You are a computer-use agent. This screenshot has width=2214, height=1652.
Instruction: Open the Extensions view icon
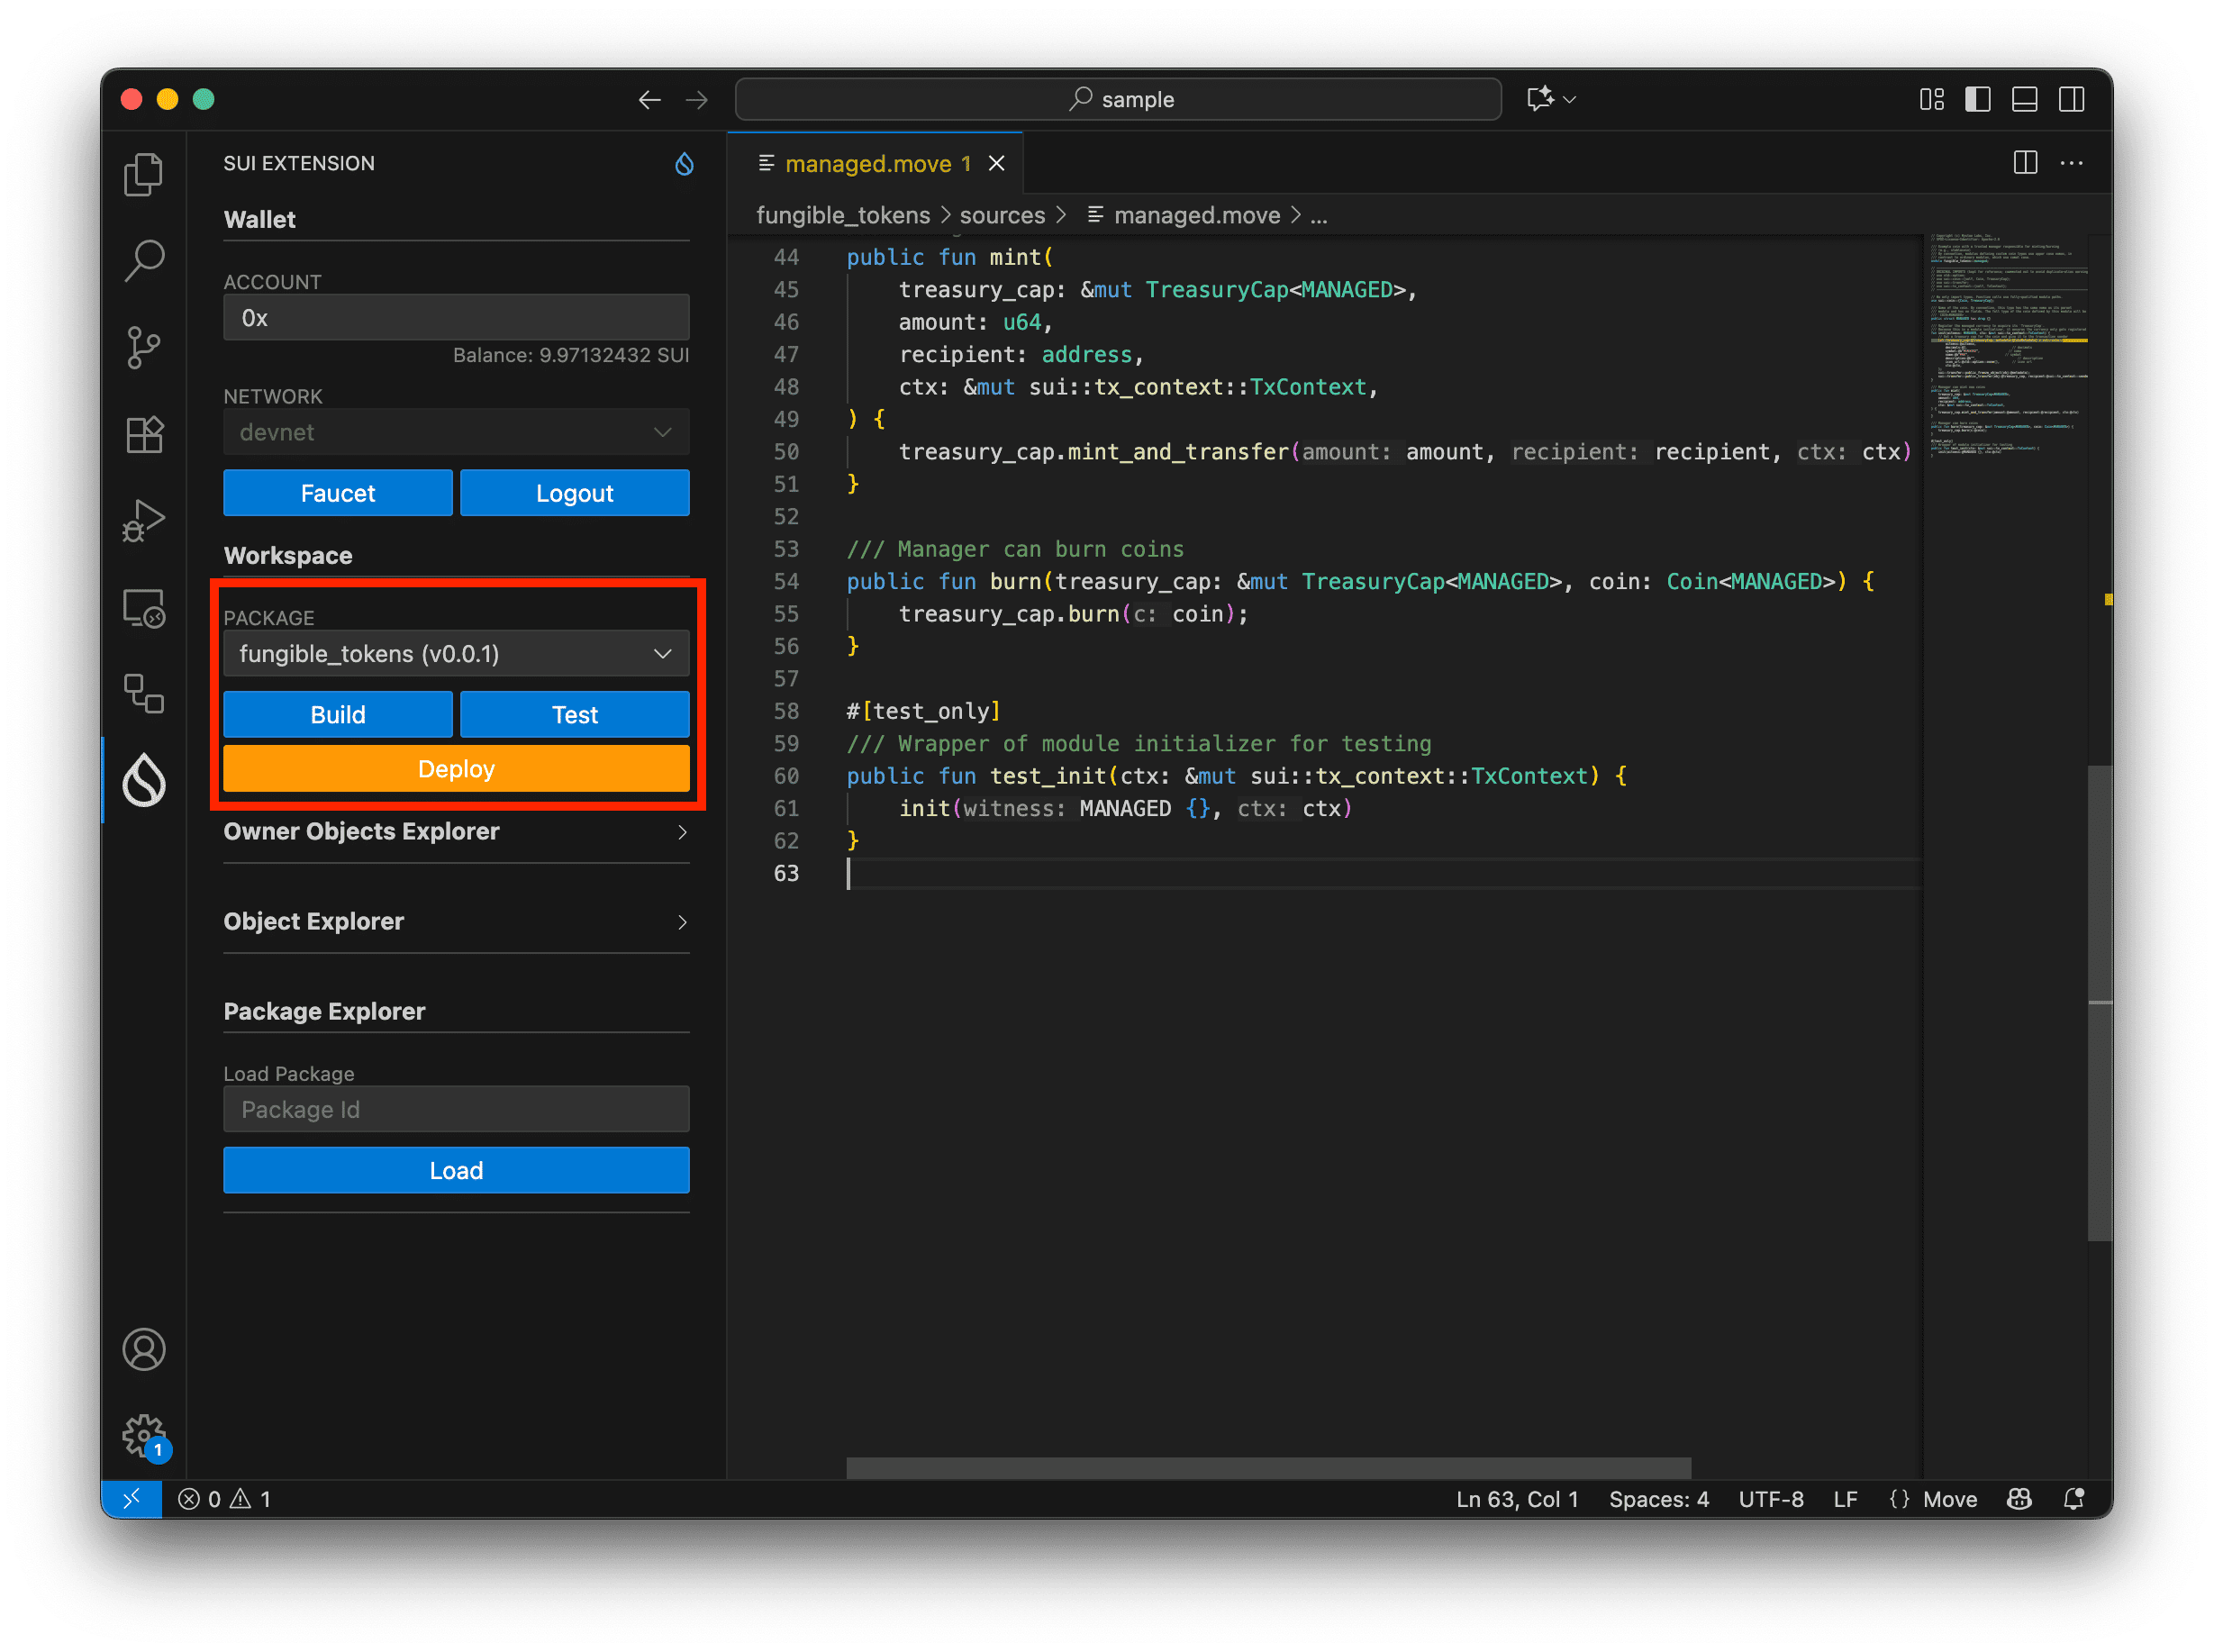(144, 434)
